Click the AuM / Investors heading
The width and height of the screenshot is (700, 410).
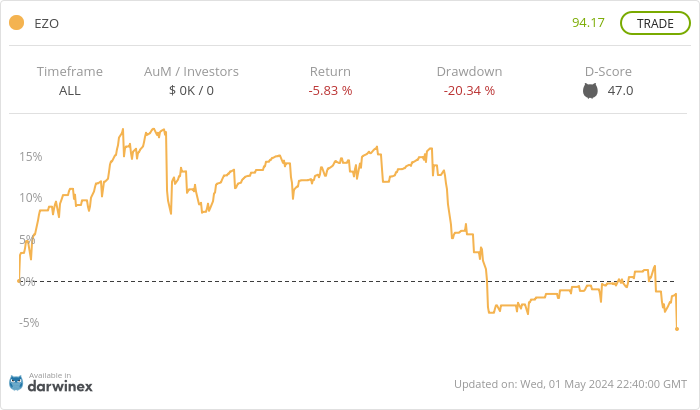[191, 72]
